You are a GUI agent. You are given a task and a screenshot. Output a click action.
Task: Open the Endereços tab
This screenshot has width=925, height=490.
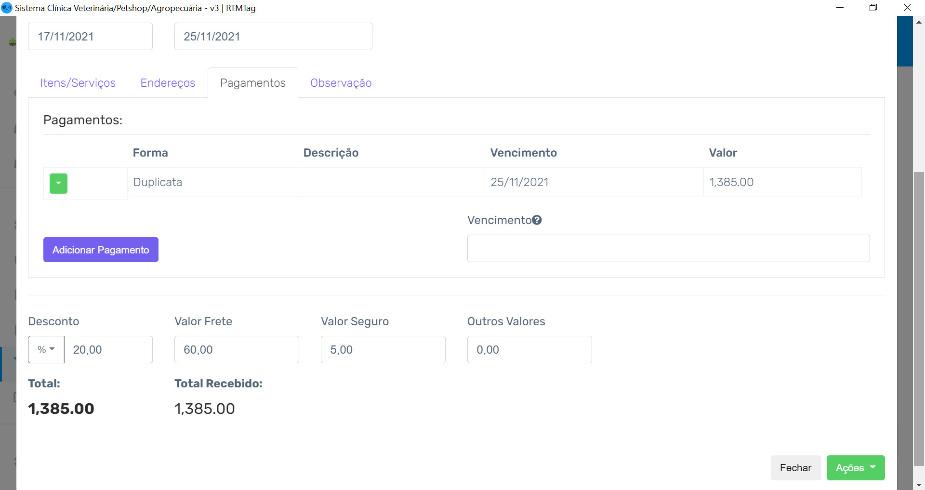coord(168,83)
